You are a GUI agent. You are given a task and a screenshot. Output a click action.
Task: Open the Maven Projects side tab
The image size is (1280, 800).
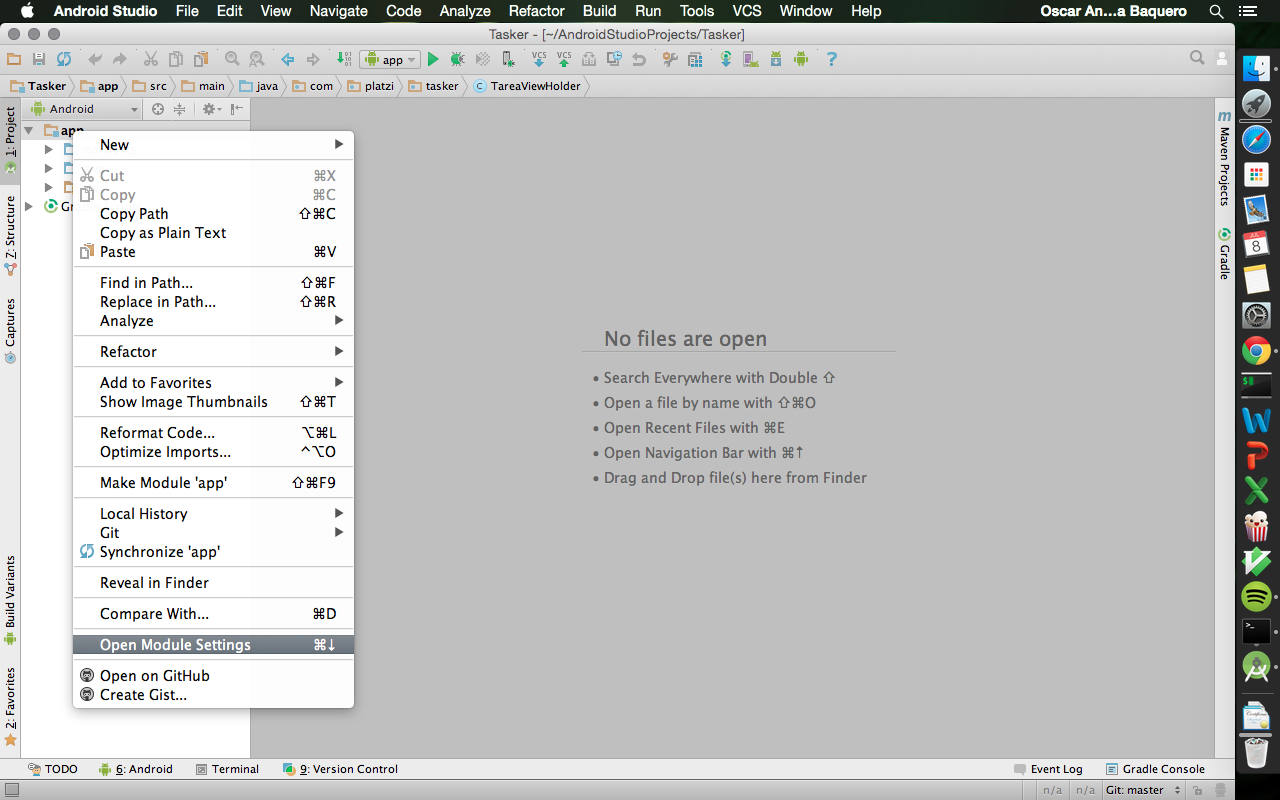coord(1224,157)
